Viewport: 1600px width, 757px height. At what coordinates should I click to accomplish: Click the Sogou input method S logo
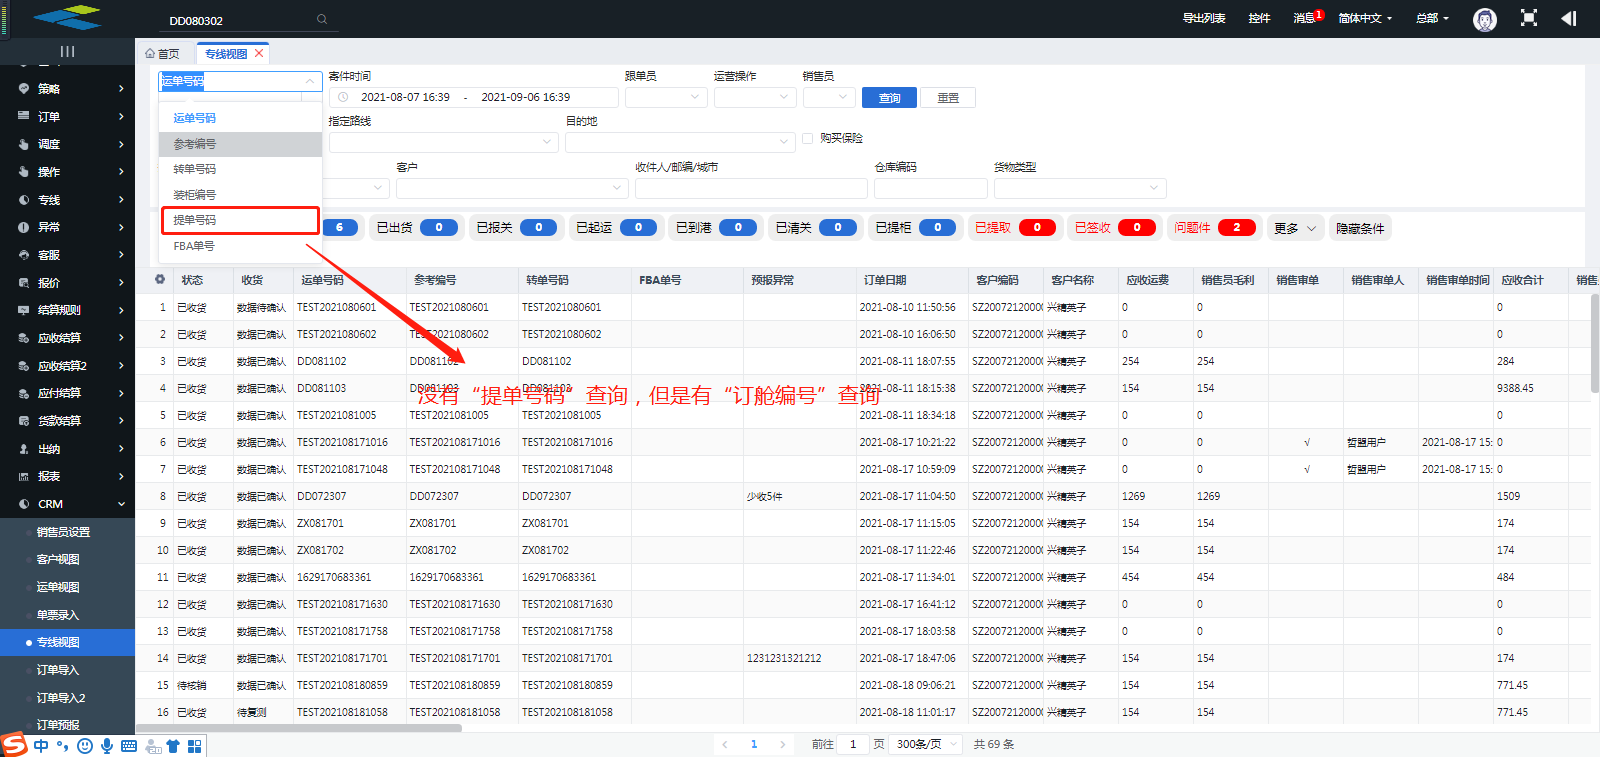pos(14,744)
